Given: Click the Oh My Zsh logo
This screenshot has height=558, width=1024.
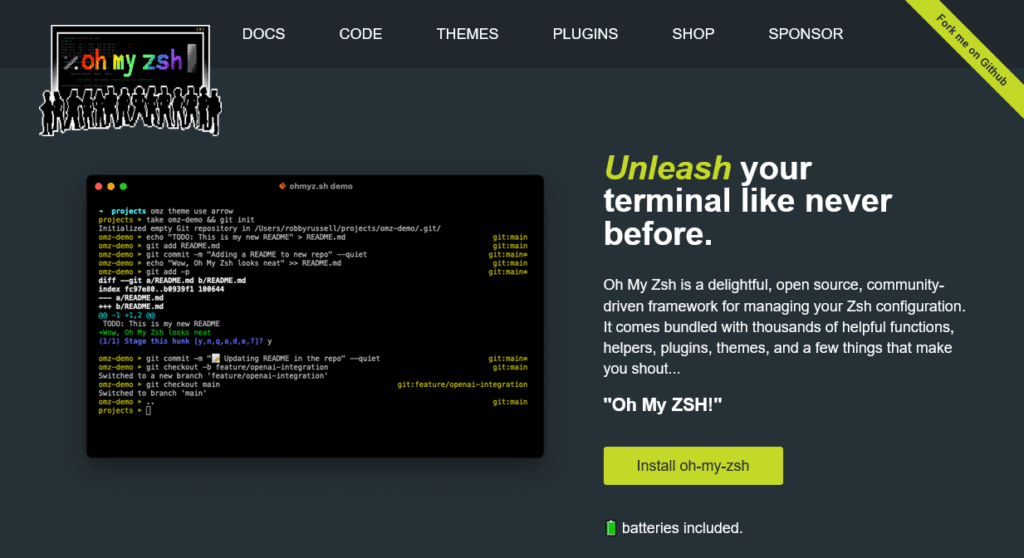Looking at the screenshot, I should pos(131,80).
